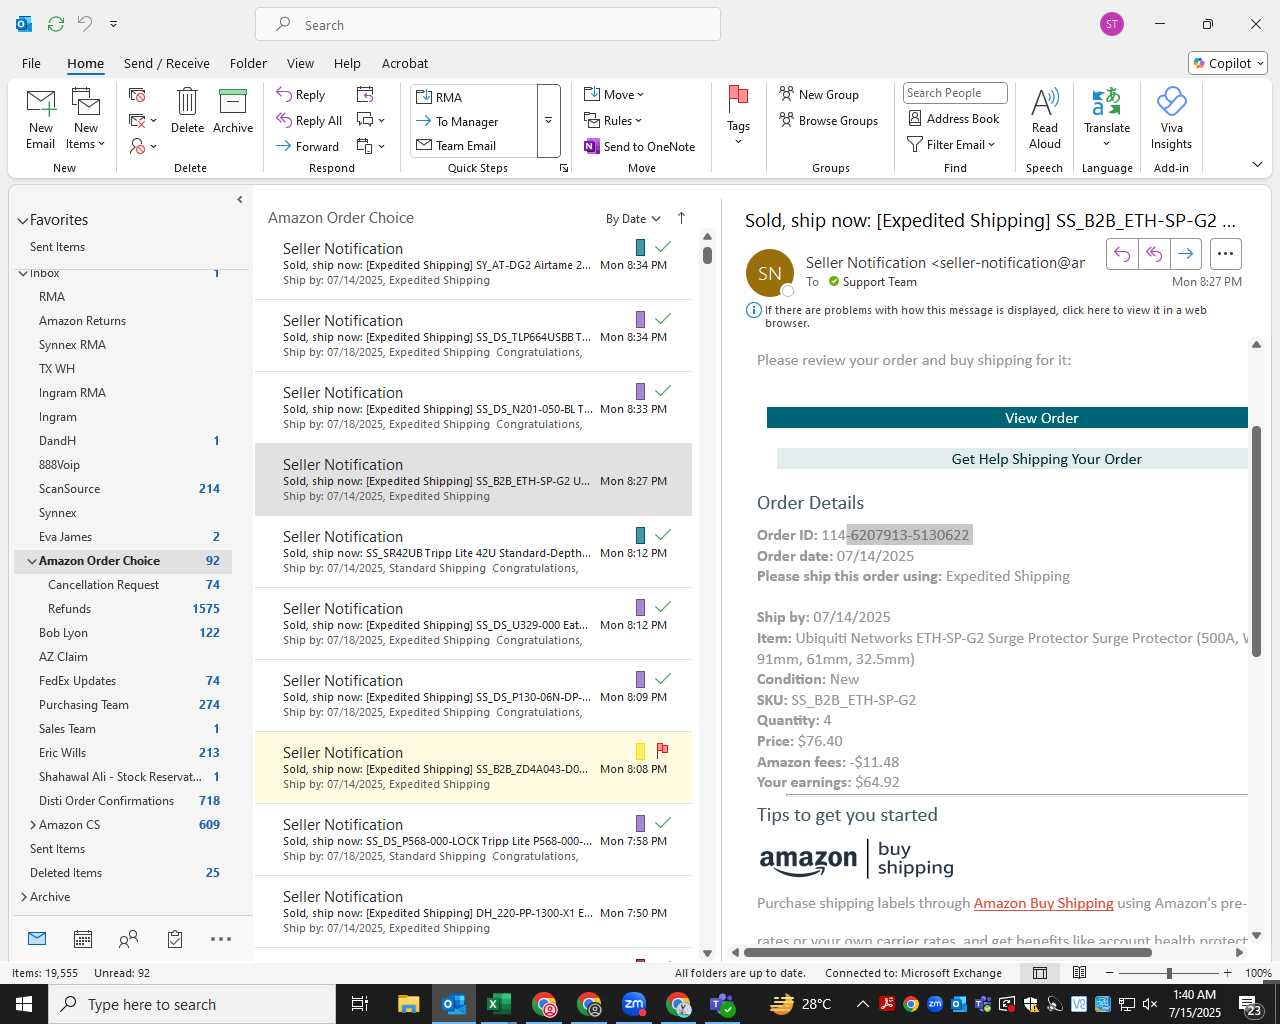Open People view in navigation bar
Screen dimensions: 1280x1024
click(x=129, y=939)
